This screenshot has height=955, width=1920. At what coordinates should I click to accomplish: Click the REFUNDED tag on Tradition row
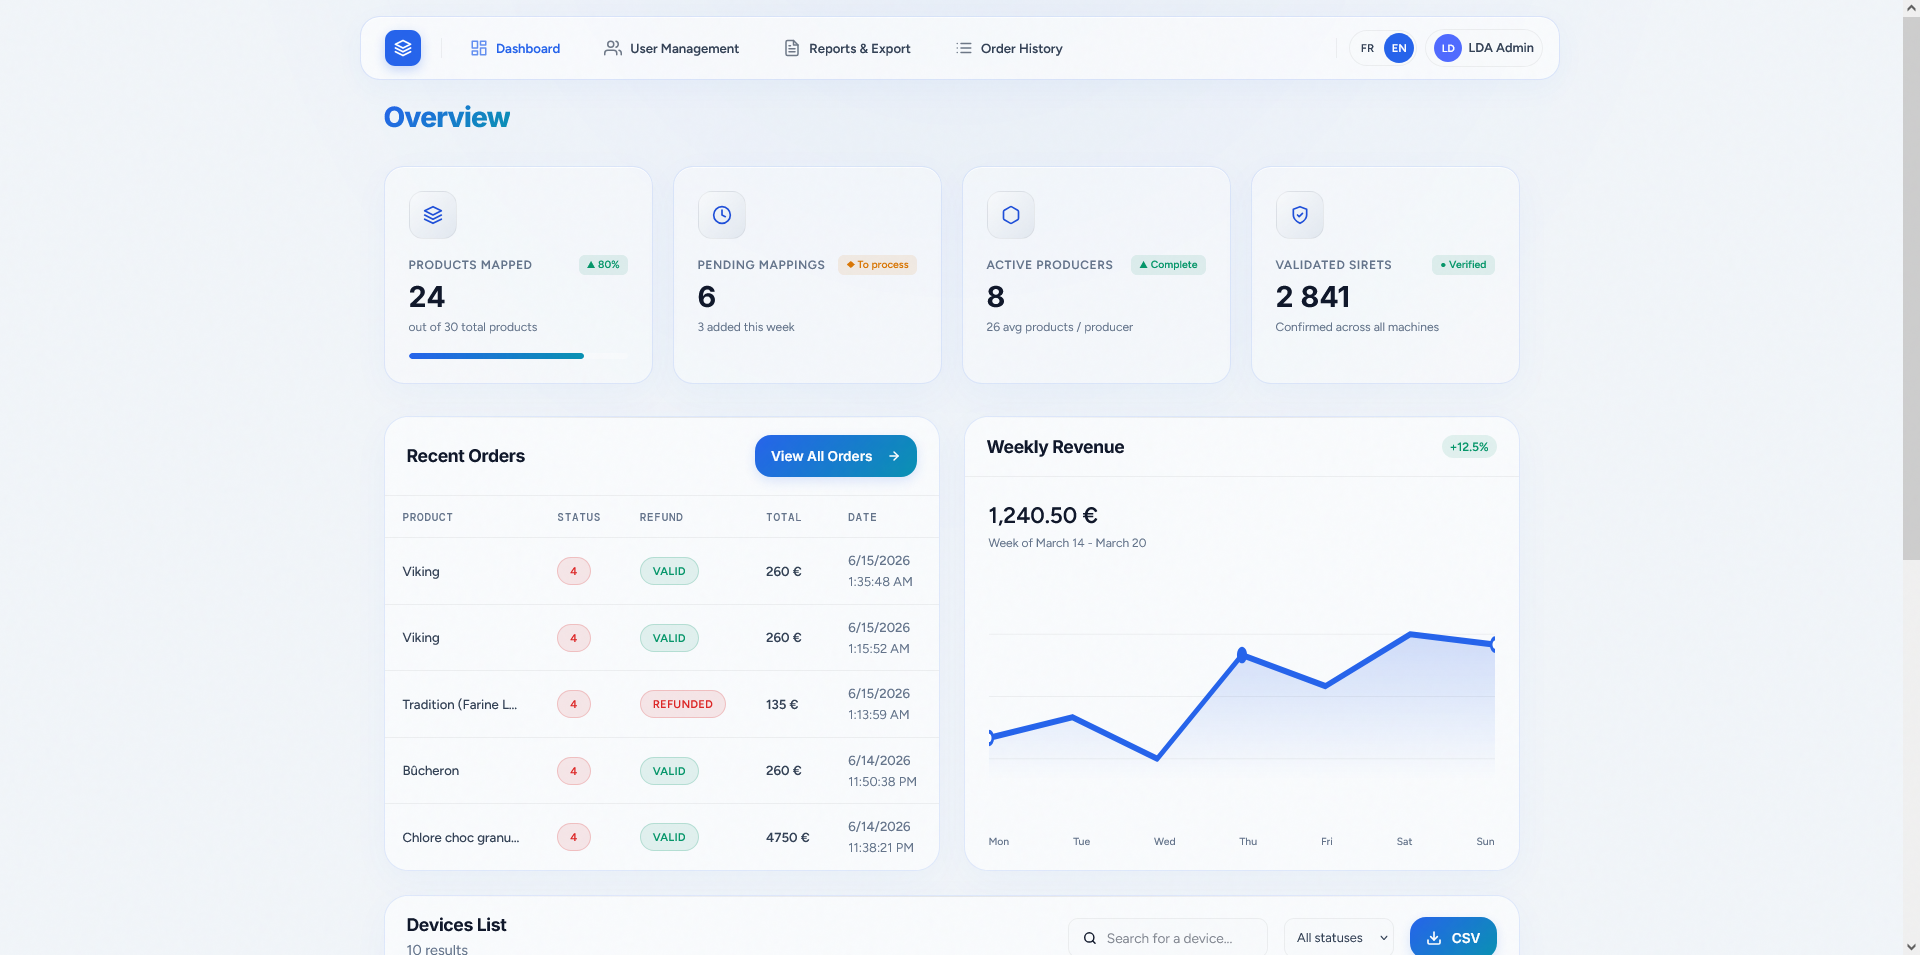[683, 704]
